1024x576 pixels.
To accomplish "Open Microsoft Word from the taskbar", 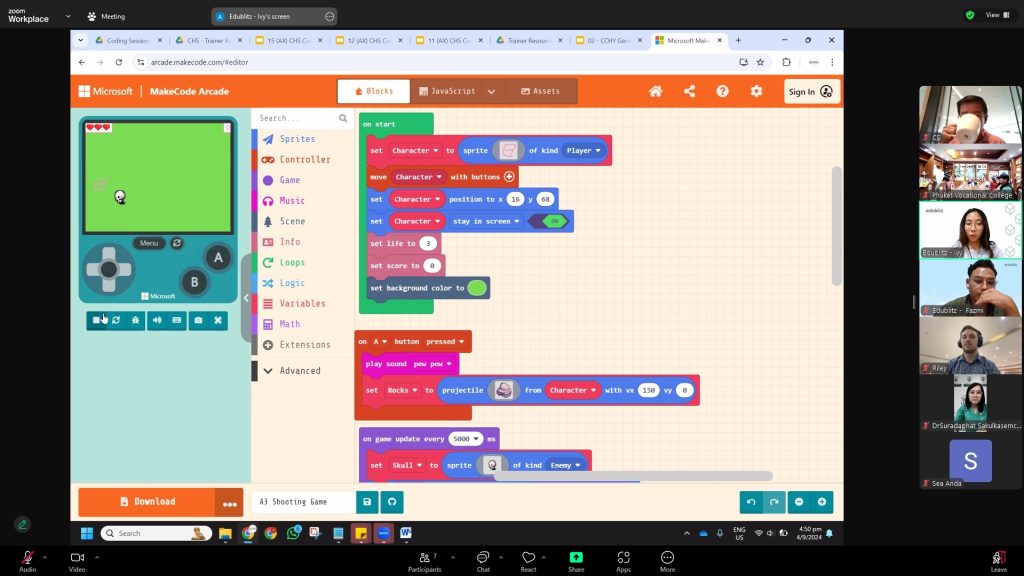I will point(406,533).
